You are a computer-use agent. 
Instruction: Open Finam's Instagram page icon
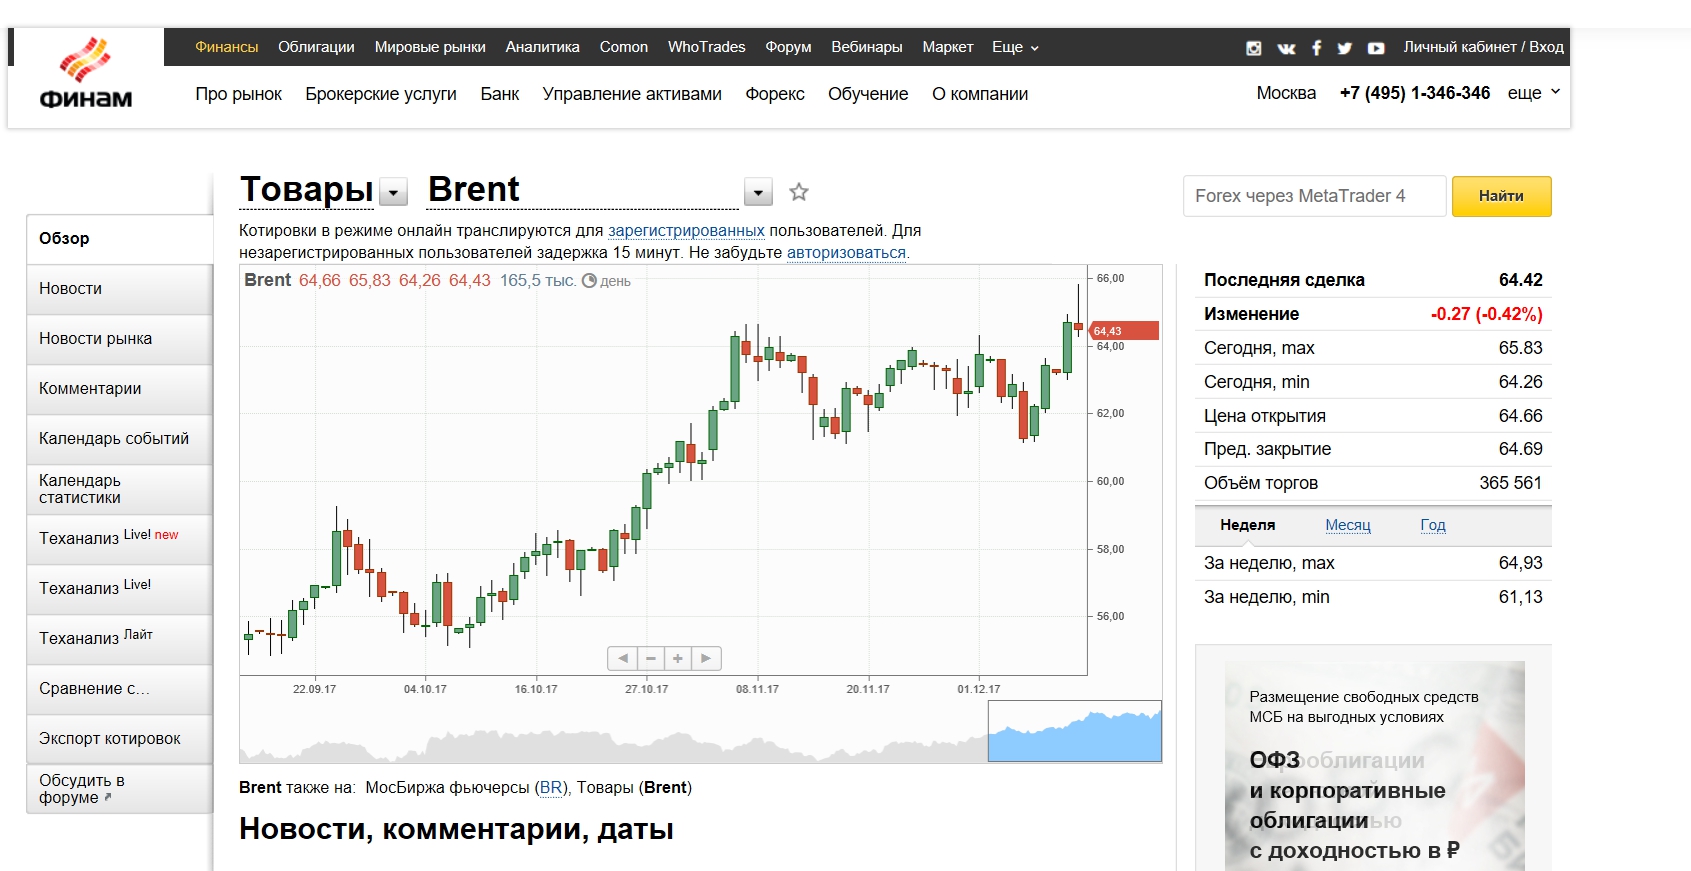pos(1253,48)
